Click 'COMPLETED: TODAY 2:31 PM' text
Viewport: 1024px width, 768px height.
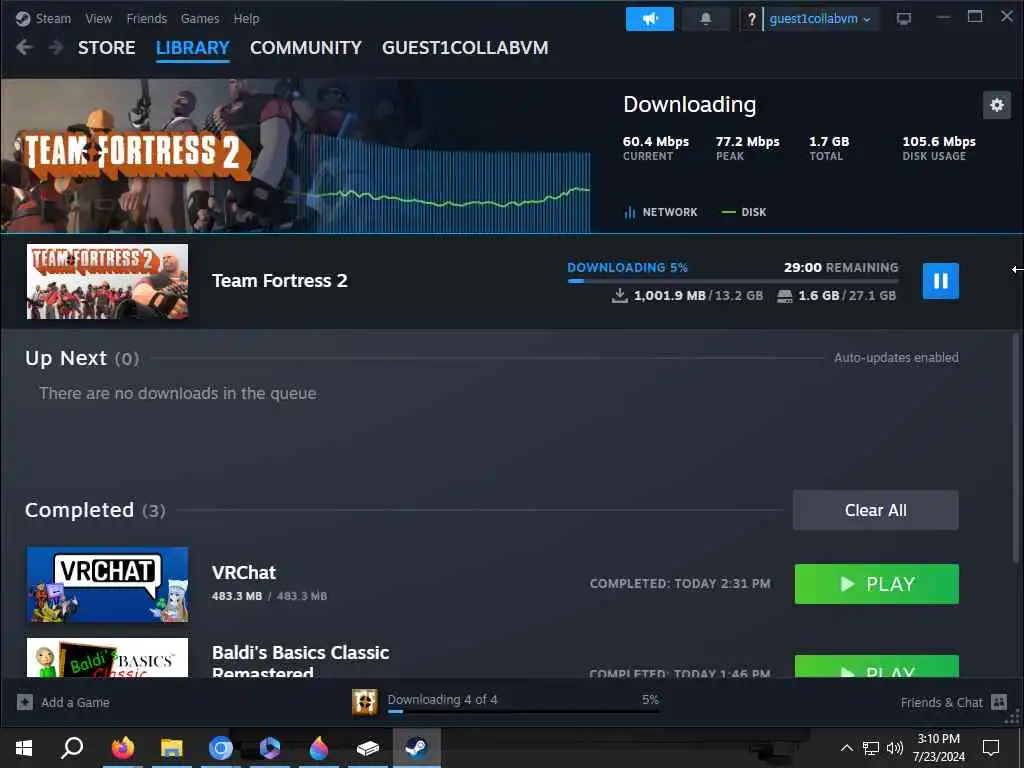pyautogui.click(x=680, y=584)
